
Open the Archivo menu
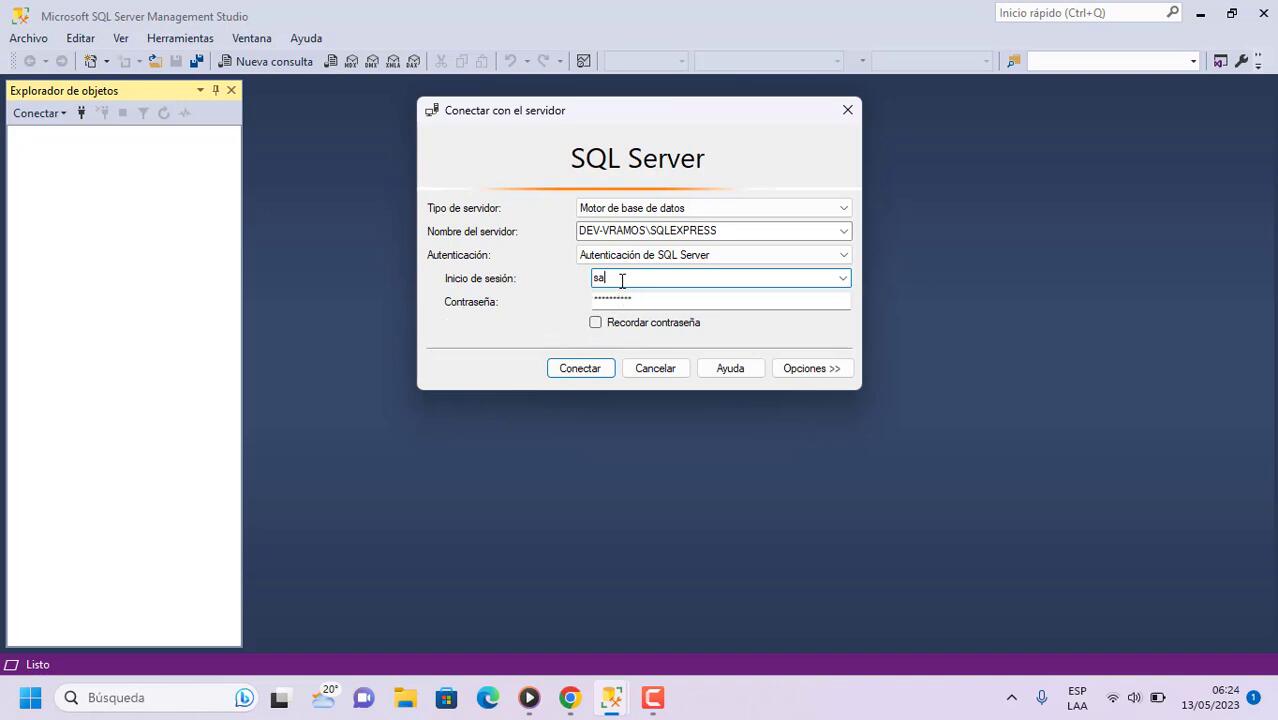28,38
